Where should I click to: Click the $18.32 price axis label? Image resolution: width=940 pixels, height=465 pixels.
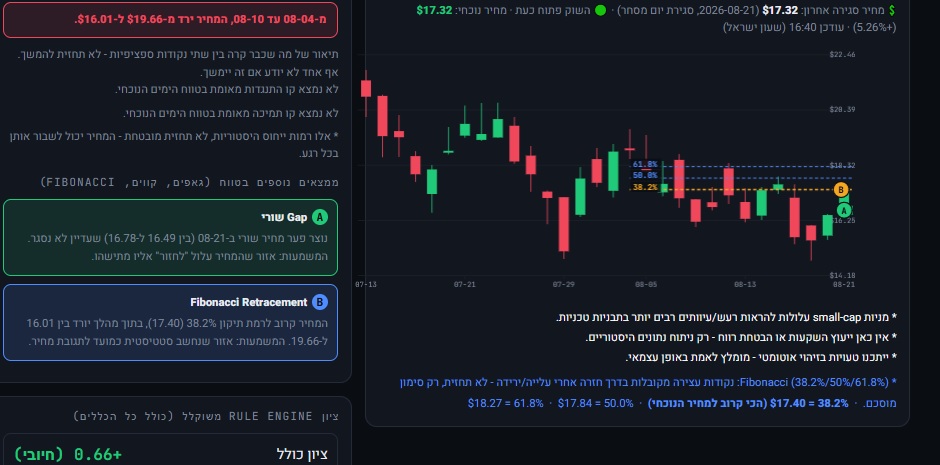842,166
